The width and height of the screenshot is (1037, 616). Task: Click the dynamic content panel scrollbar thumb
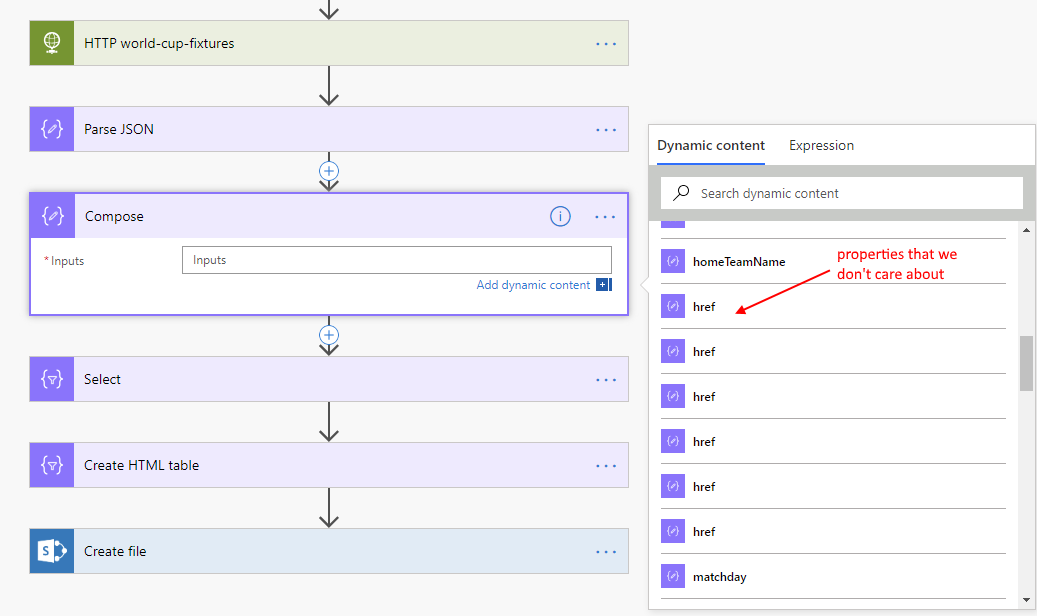pyautogui.click(x=1026, y=363)
